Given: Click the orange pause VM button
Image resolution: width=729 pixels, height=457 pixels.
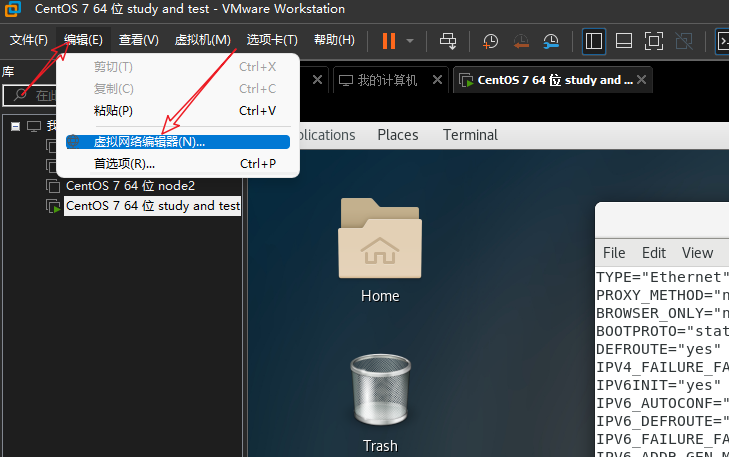Looking at the screenshot, I should point(389,41).
